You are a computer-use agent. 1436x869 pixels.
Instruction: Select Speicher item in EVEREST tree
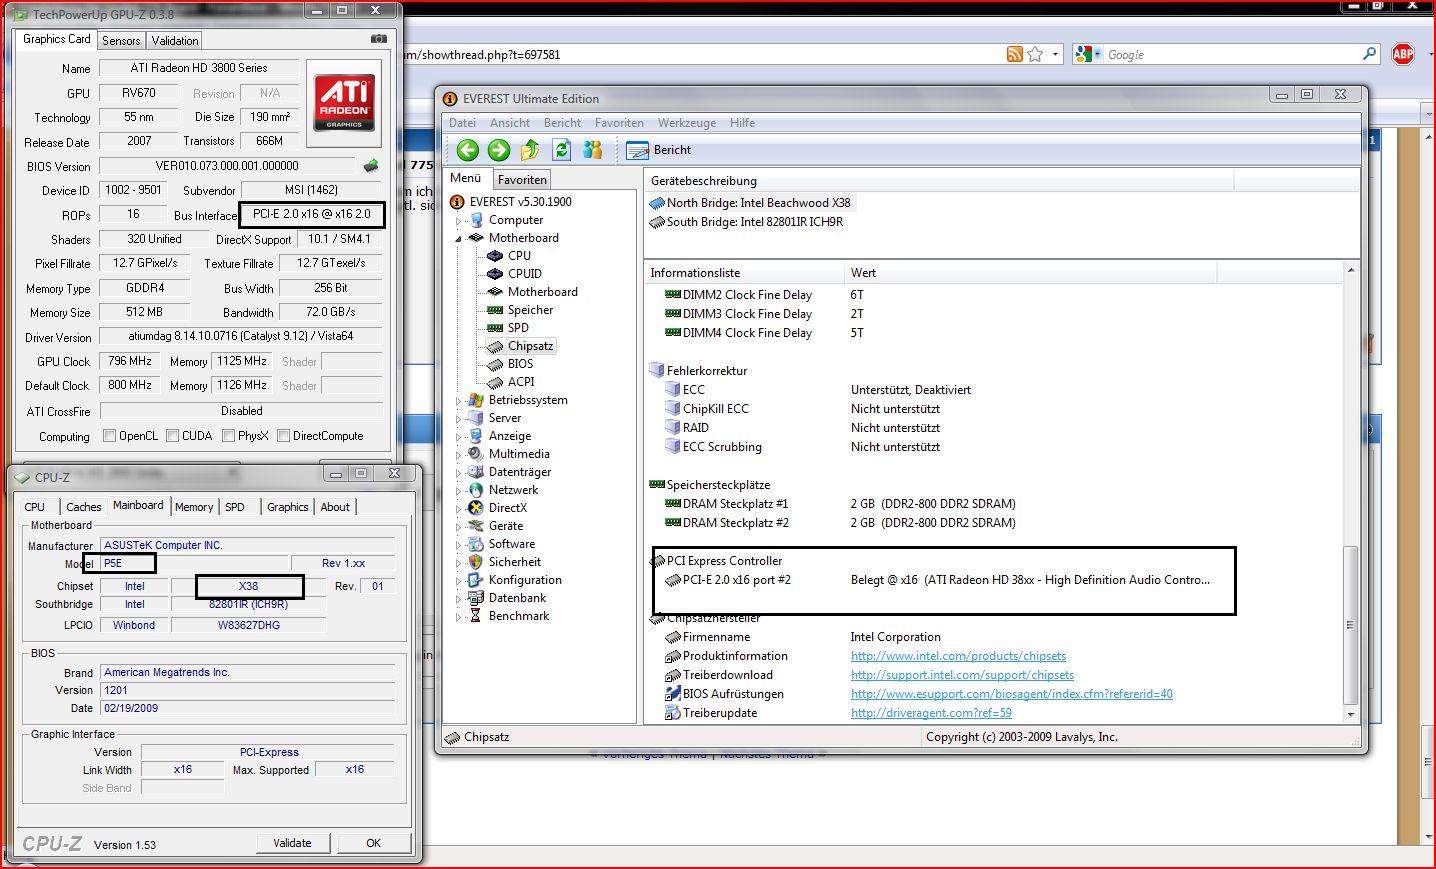(x=530, y=310)
